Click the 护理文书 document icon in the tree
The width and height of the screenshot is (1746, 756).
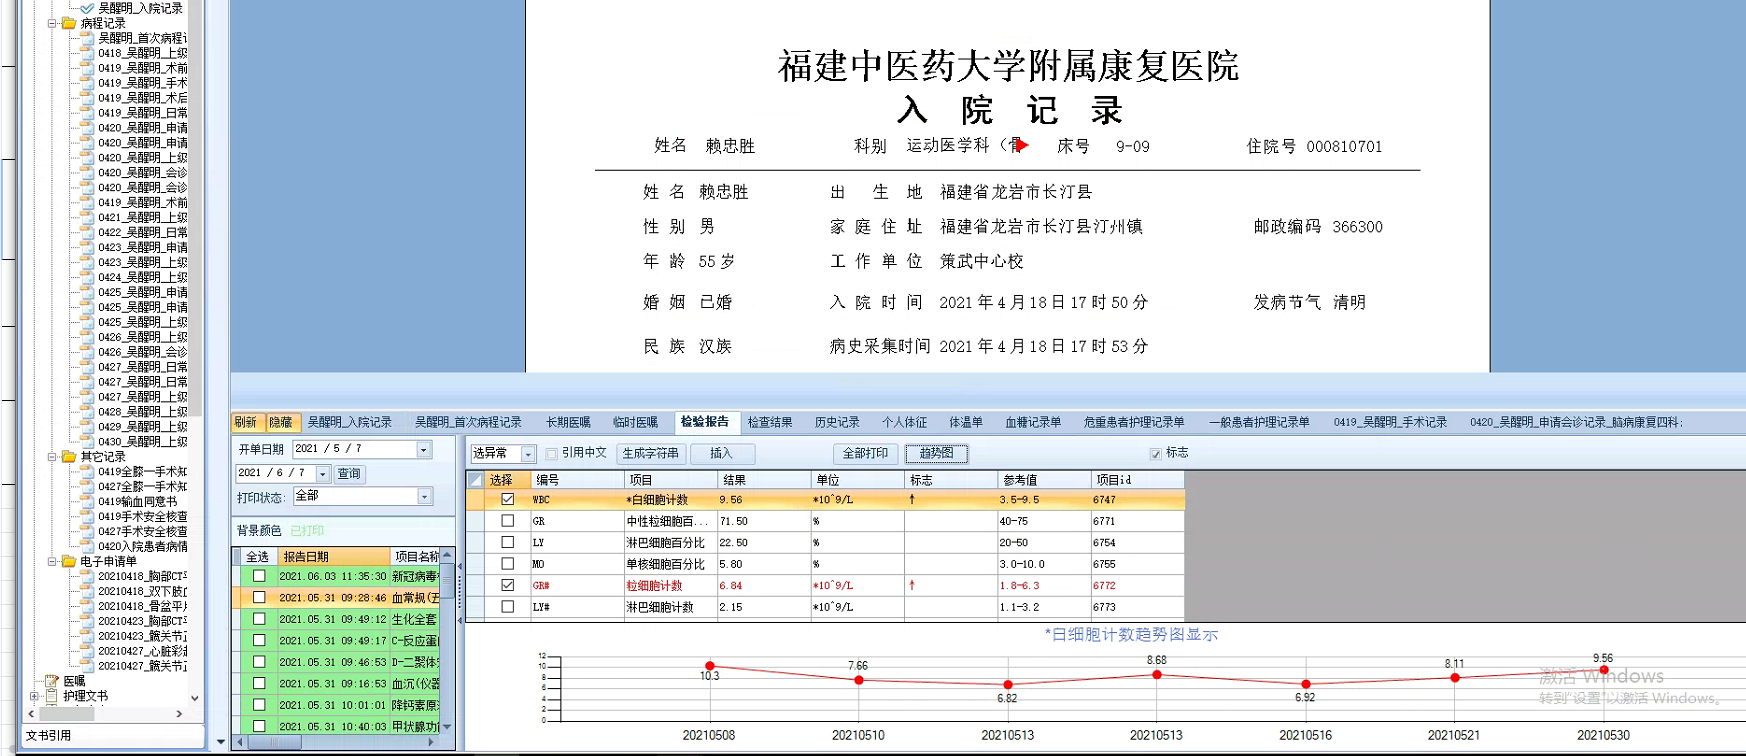pos(52,696)
